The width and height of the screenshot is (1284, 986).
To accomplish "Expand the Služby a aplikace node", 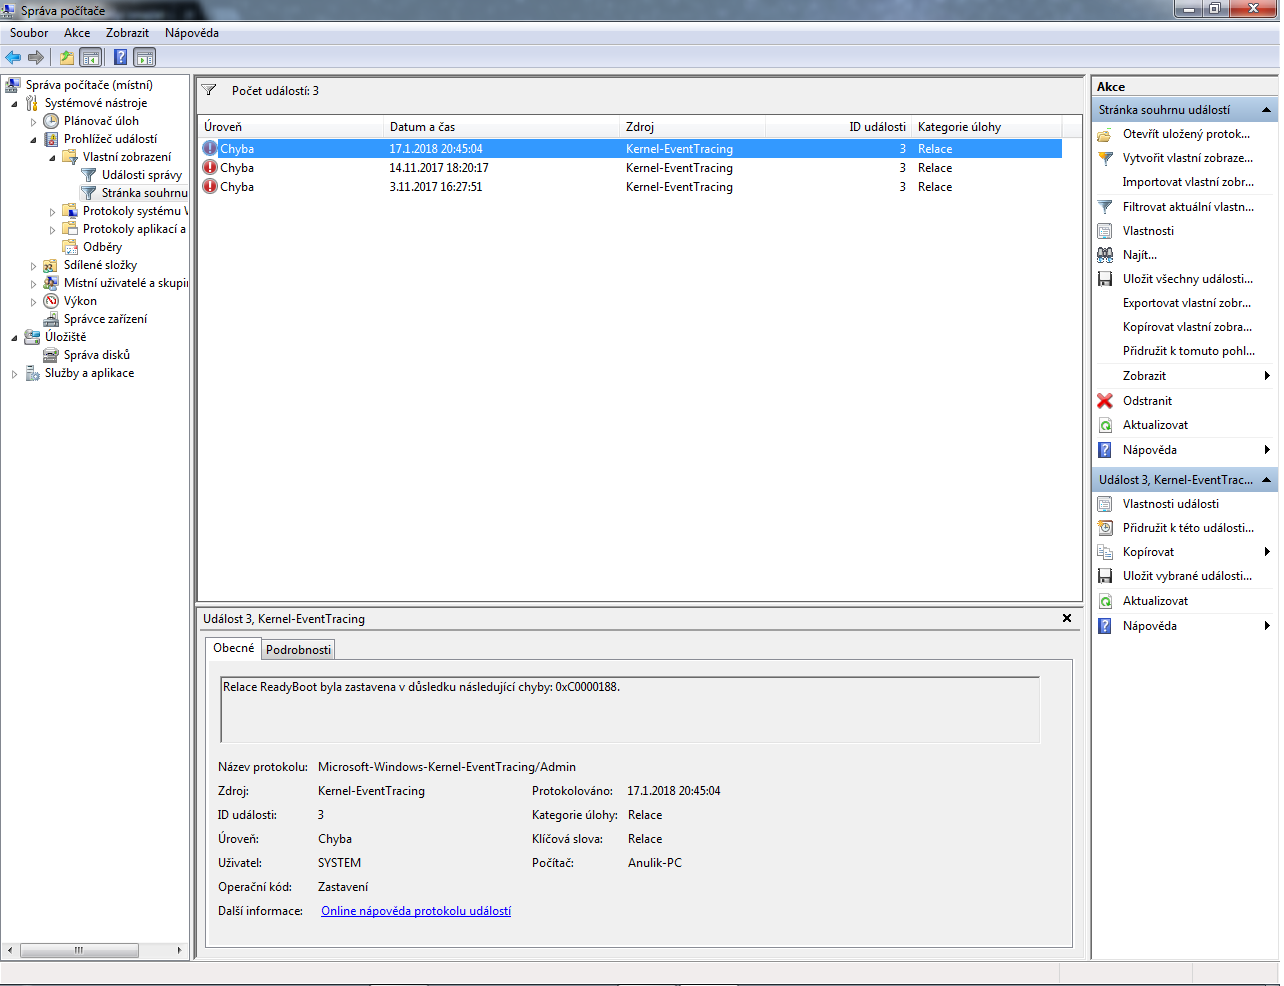I will (x=15, y=374).
